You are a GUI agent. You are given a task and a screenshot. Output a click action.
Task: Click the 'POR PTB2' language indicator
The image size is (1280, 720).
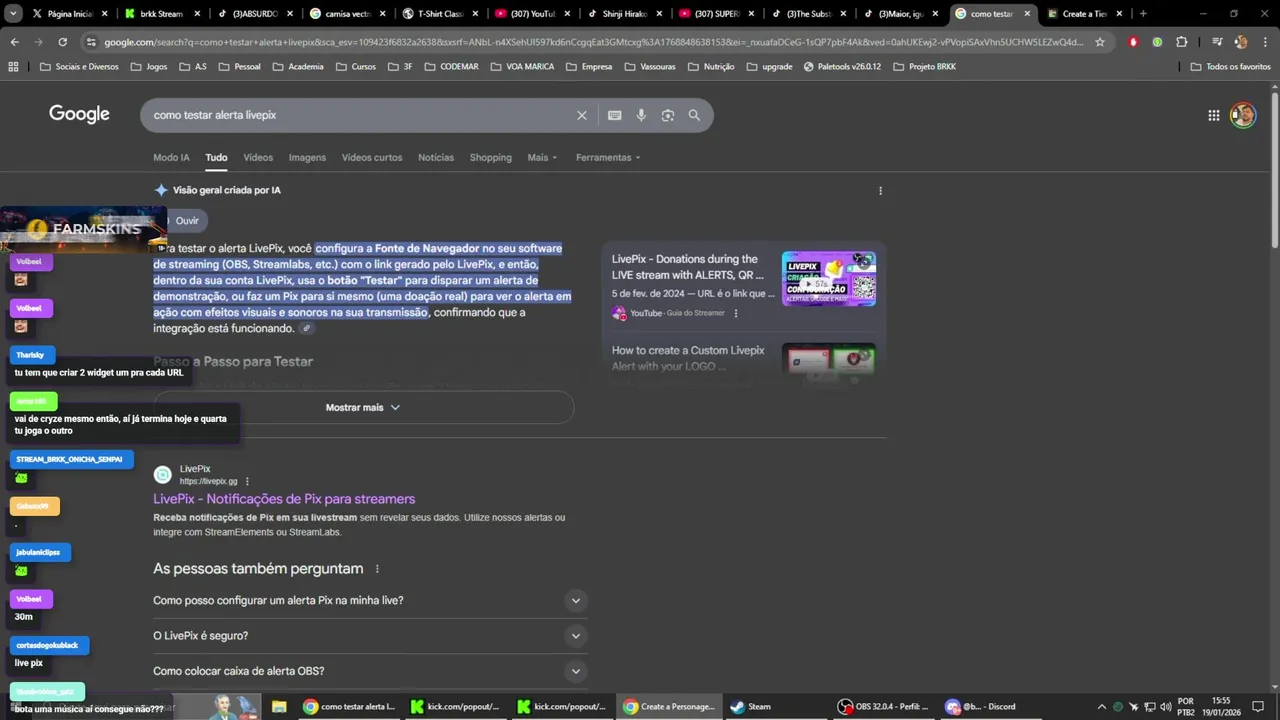1186,707
